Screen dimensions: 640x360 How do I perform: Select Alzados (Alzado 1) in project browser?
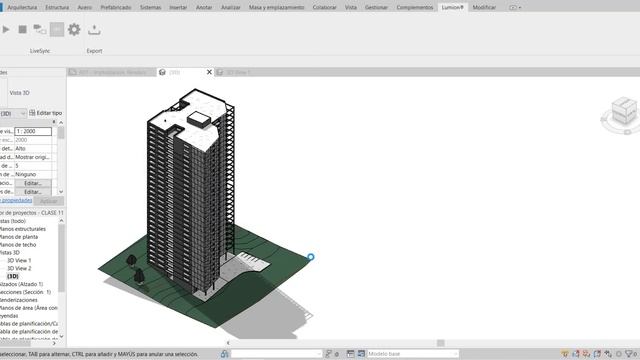[21, 284]
